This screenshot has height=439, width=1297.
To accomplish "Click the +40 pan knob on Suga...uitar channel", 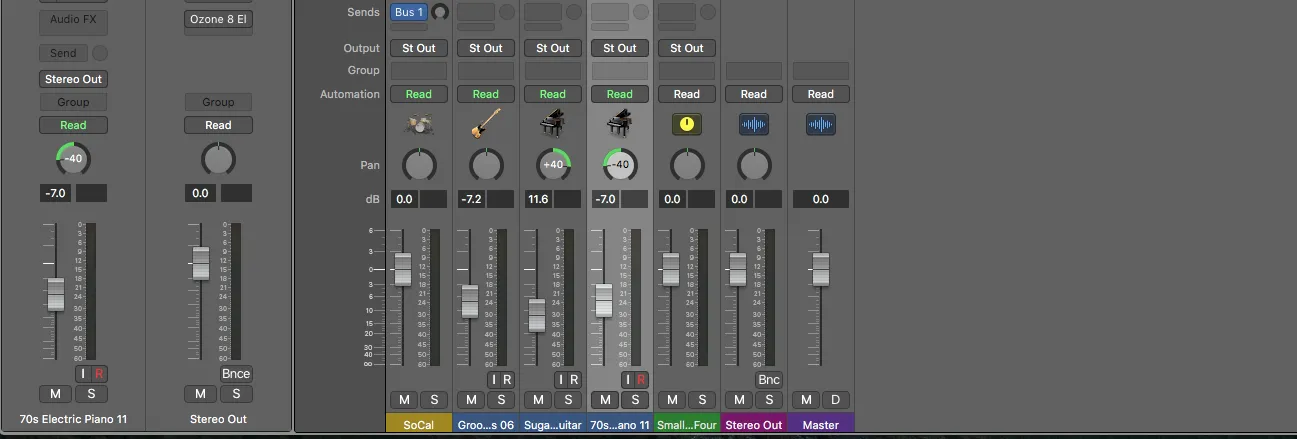I will [x=553, y=165].
